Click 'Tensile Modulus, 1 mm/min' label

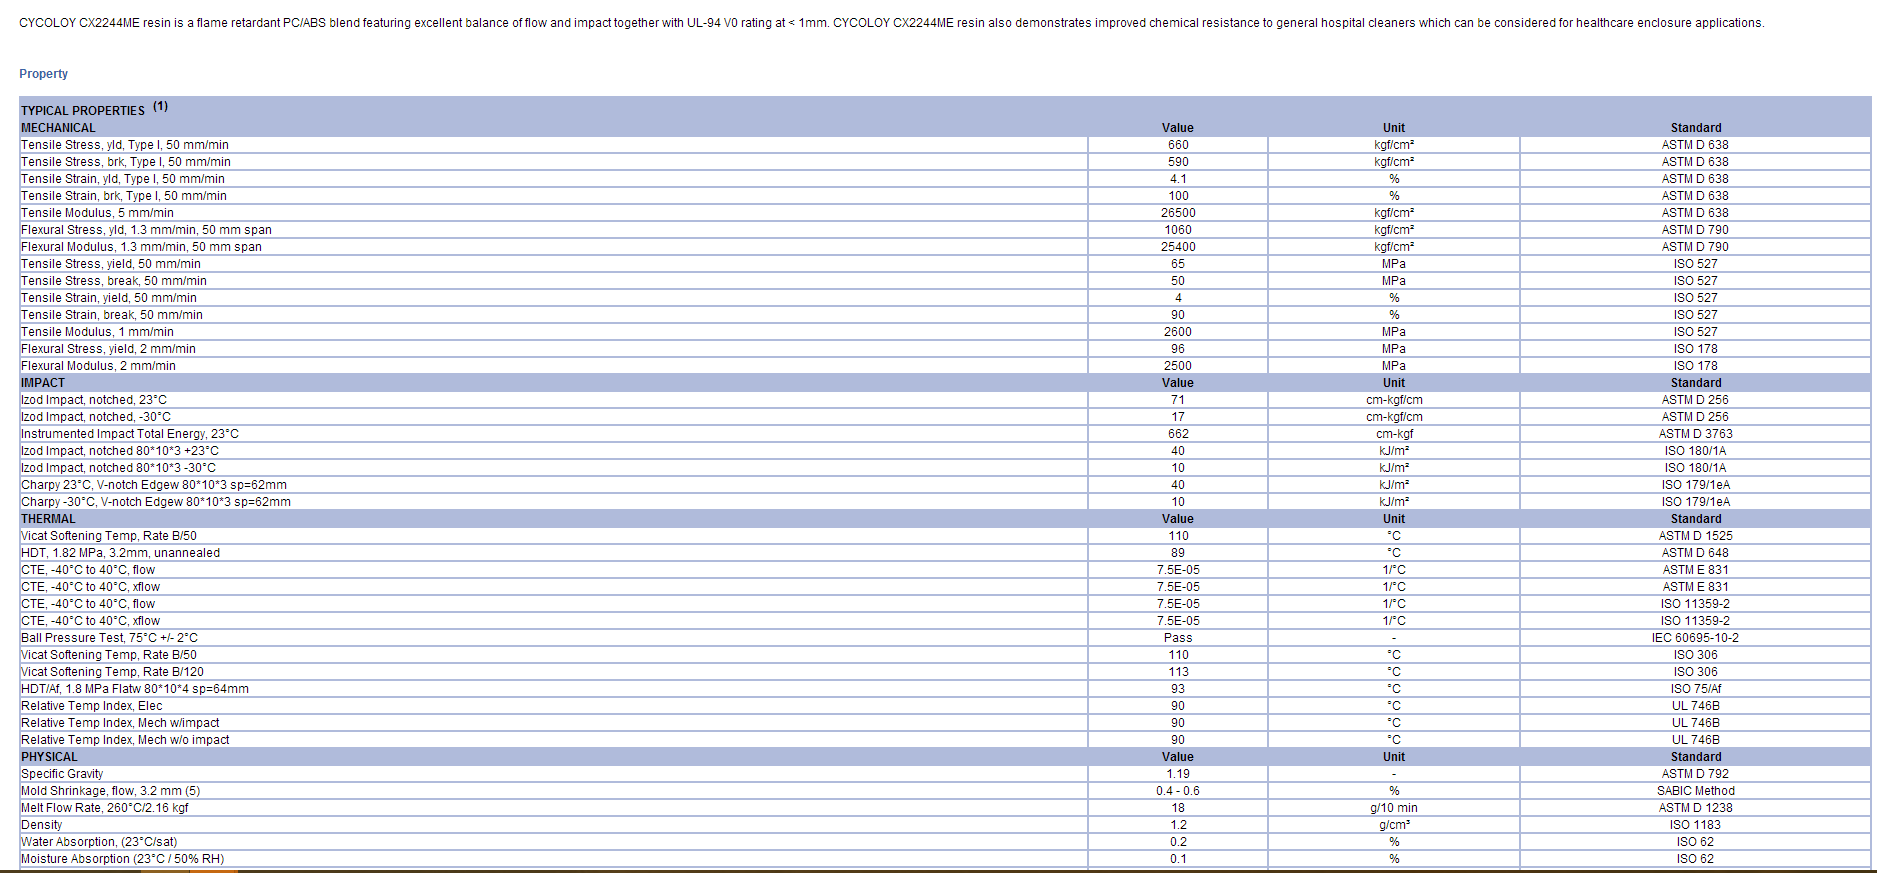point(97,332)
